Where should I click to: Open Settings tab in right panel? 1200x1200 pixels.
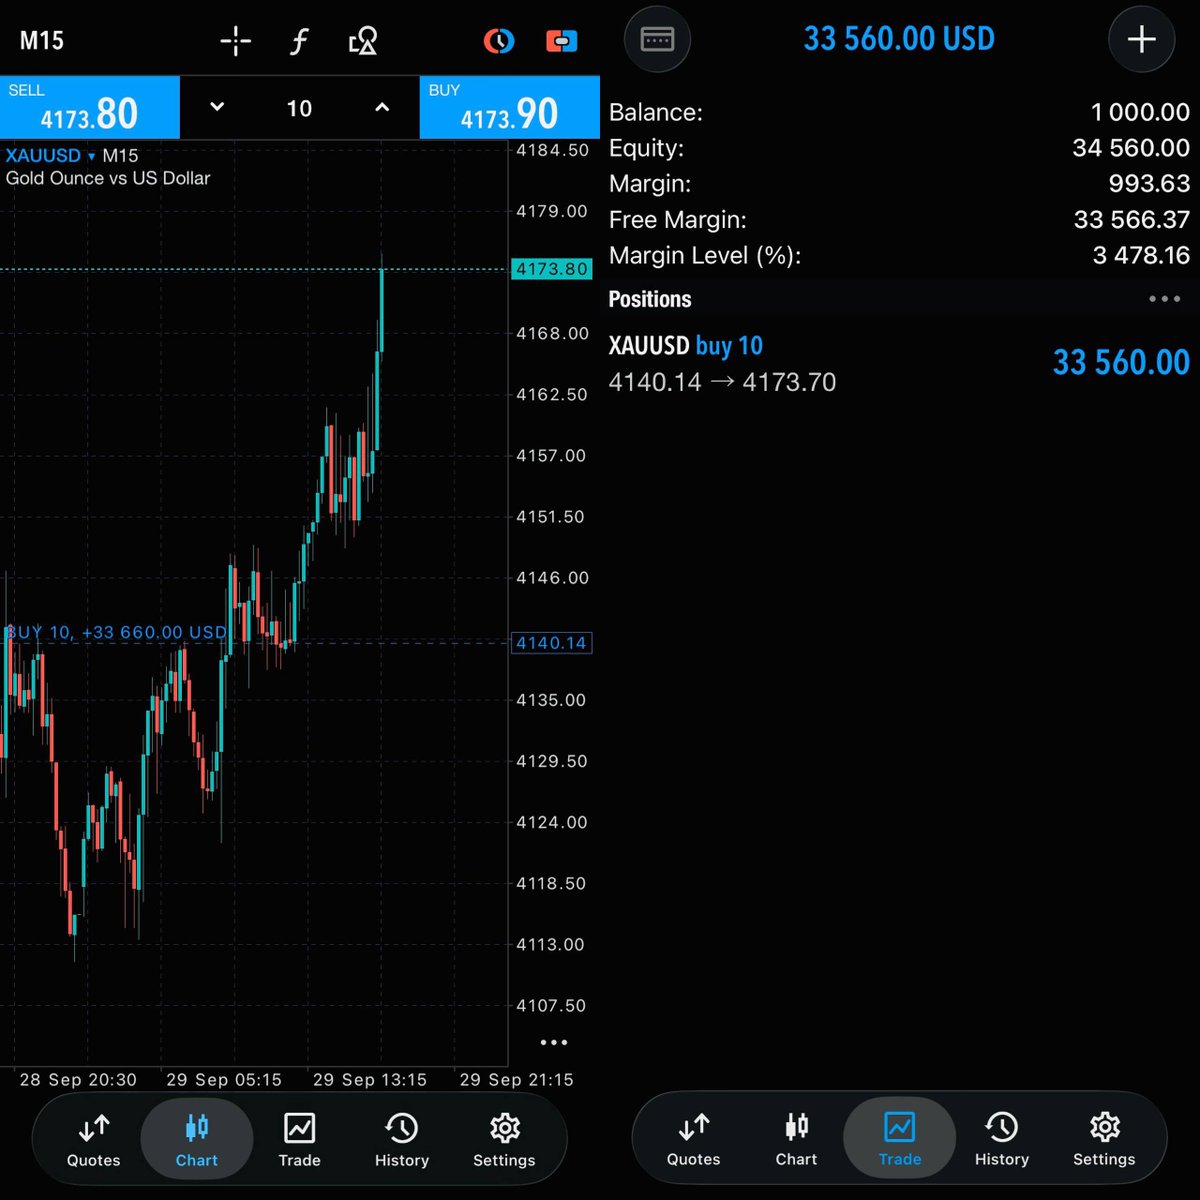pyautogui.click(x=1104, y=1140)
